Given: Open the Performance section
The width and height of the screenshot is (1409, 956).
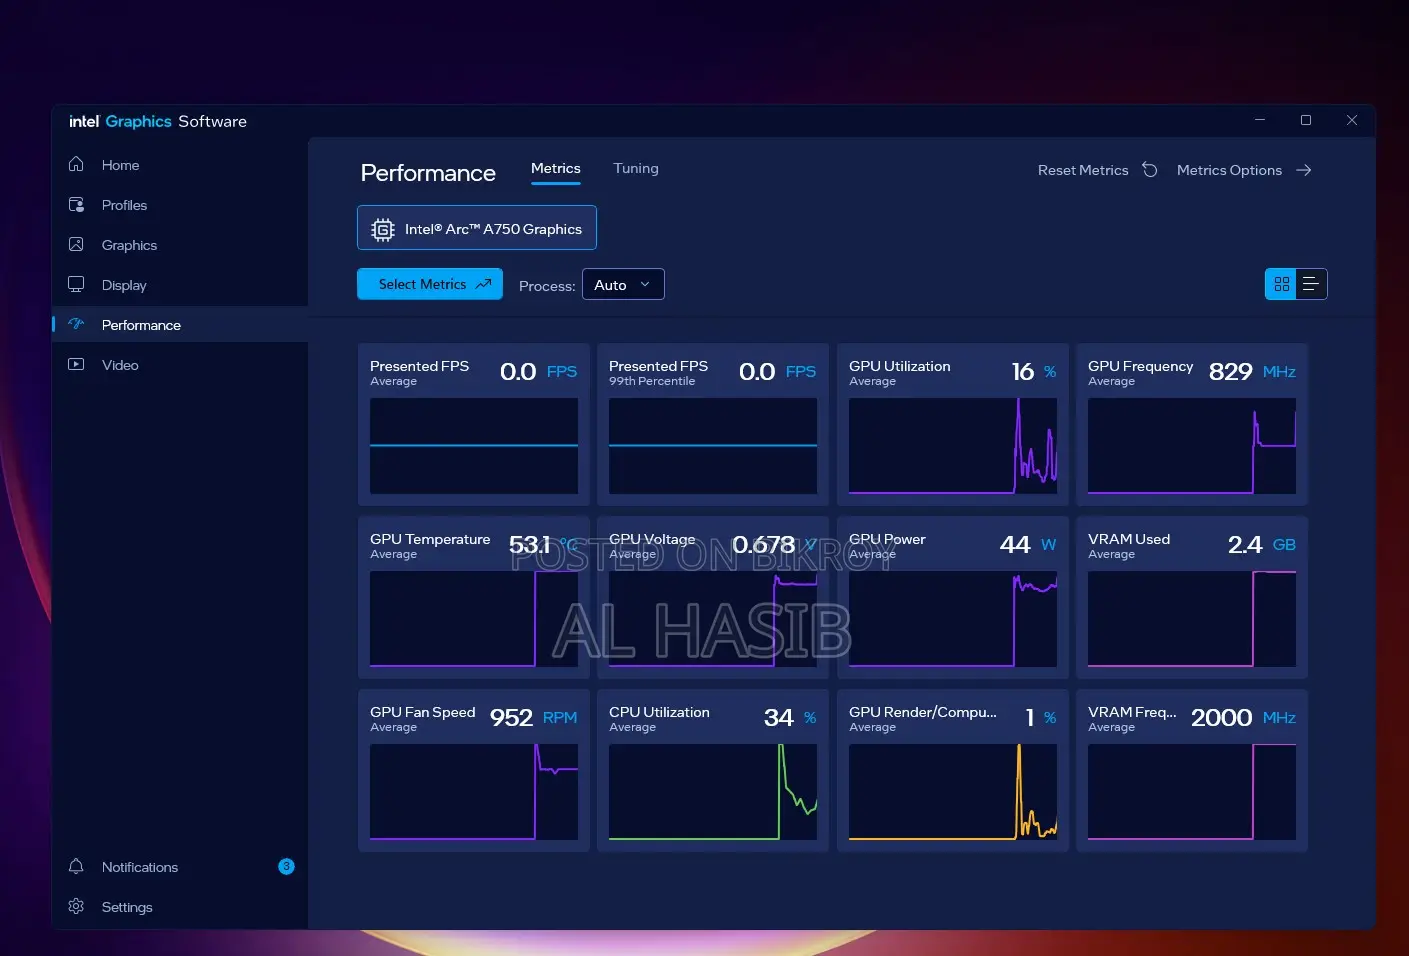Looking at the screenshot, I should tap(180, 325).
